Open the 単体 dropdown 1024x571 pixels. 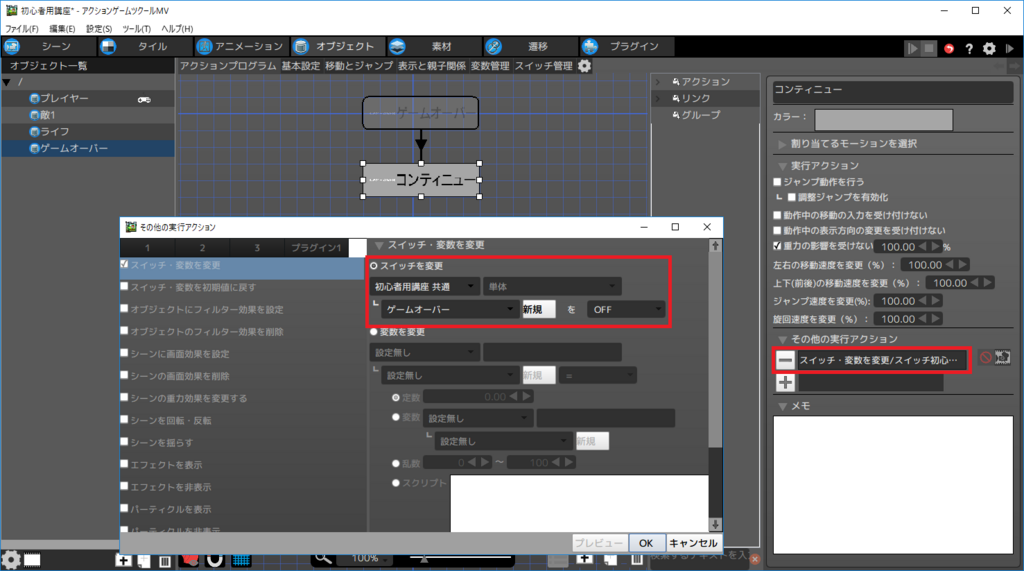tap(552, 287)
